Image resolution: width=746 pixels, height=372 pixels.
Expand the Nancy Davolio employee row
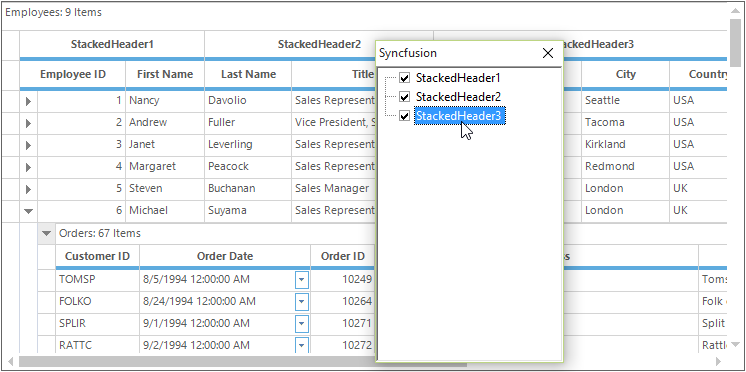[x=29, y=101]
